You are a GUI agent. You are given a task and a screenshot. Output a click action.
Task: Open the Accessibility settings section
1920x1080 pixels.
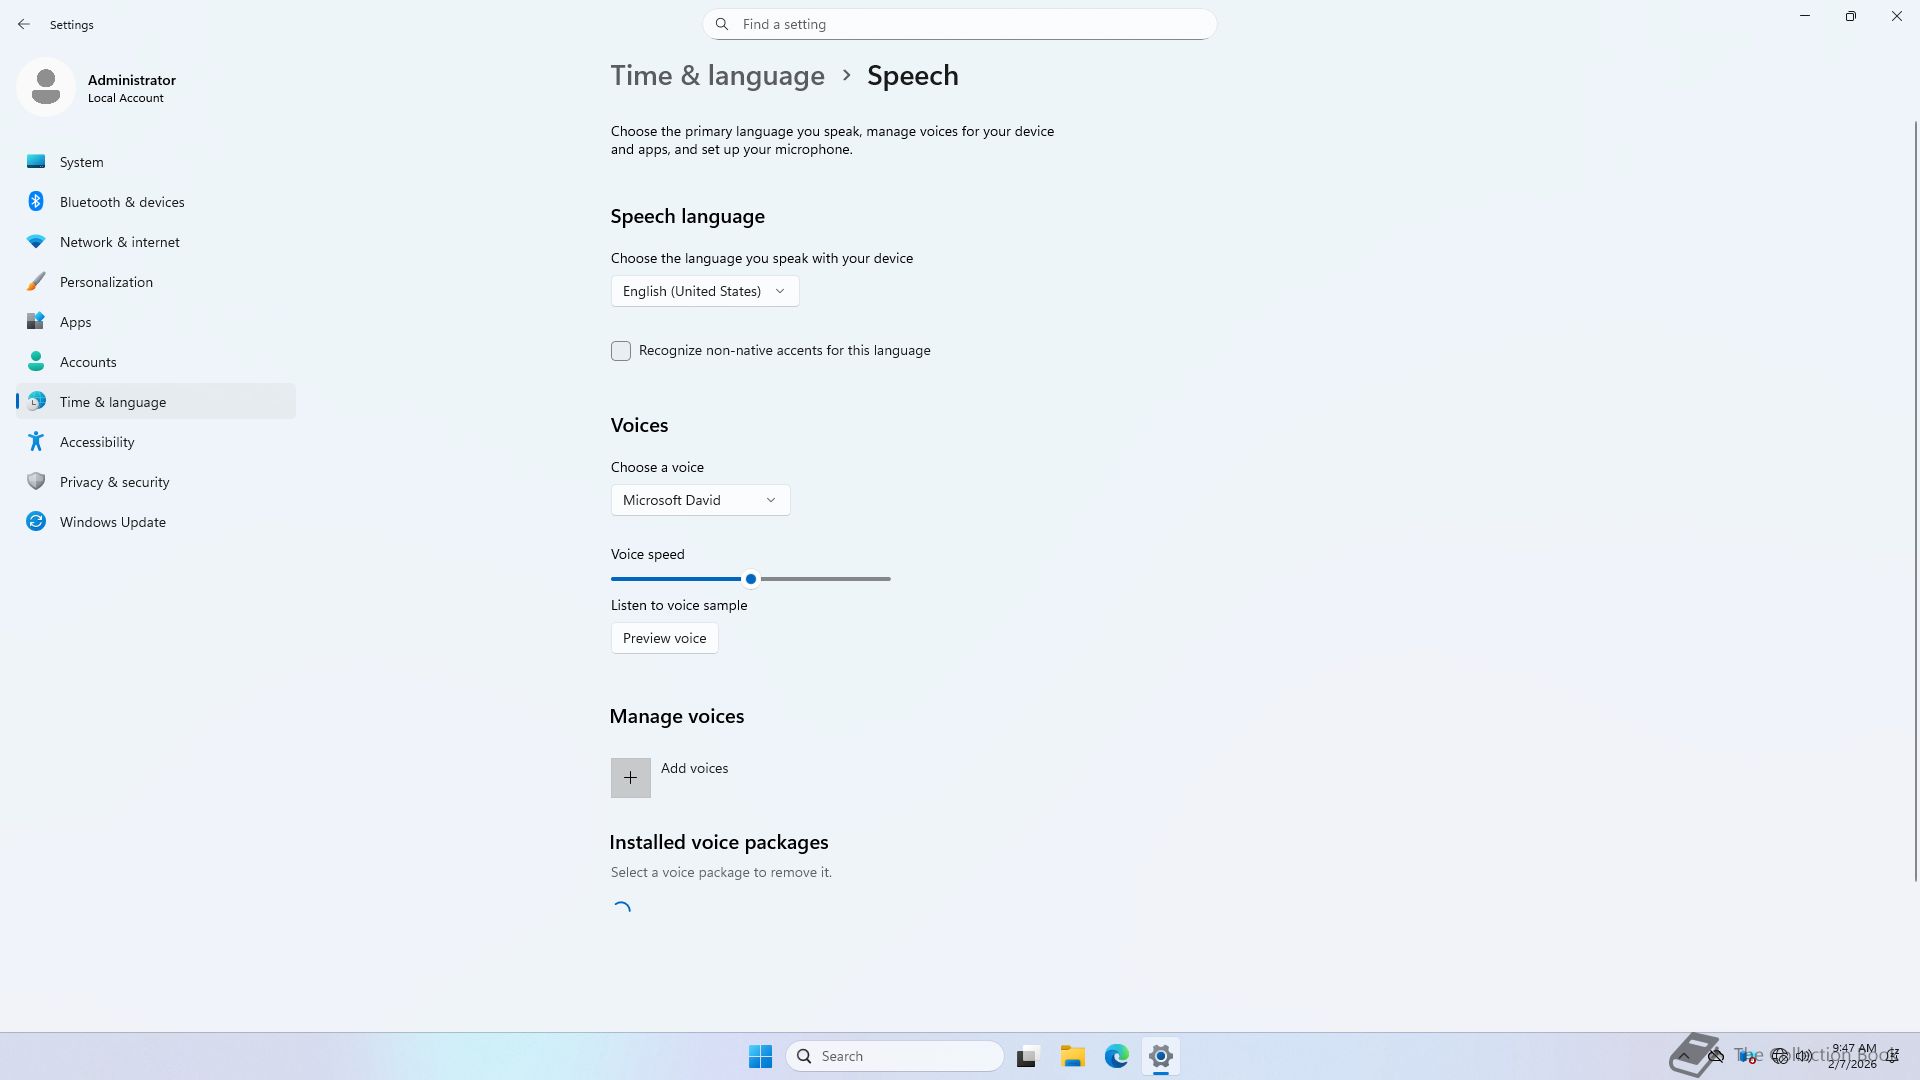point(97,442)
